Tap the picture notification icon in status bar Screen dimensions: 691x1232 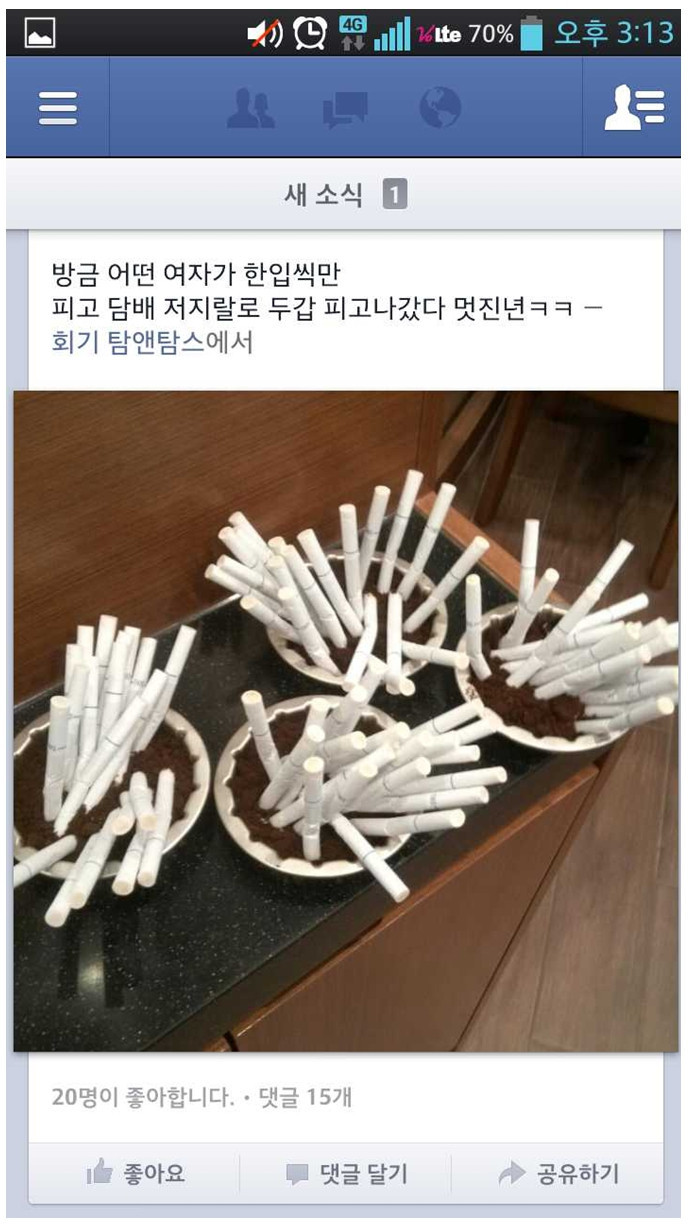pos(40,35)
